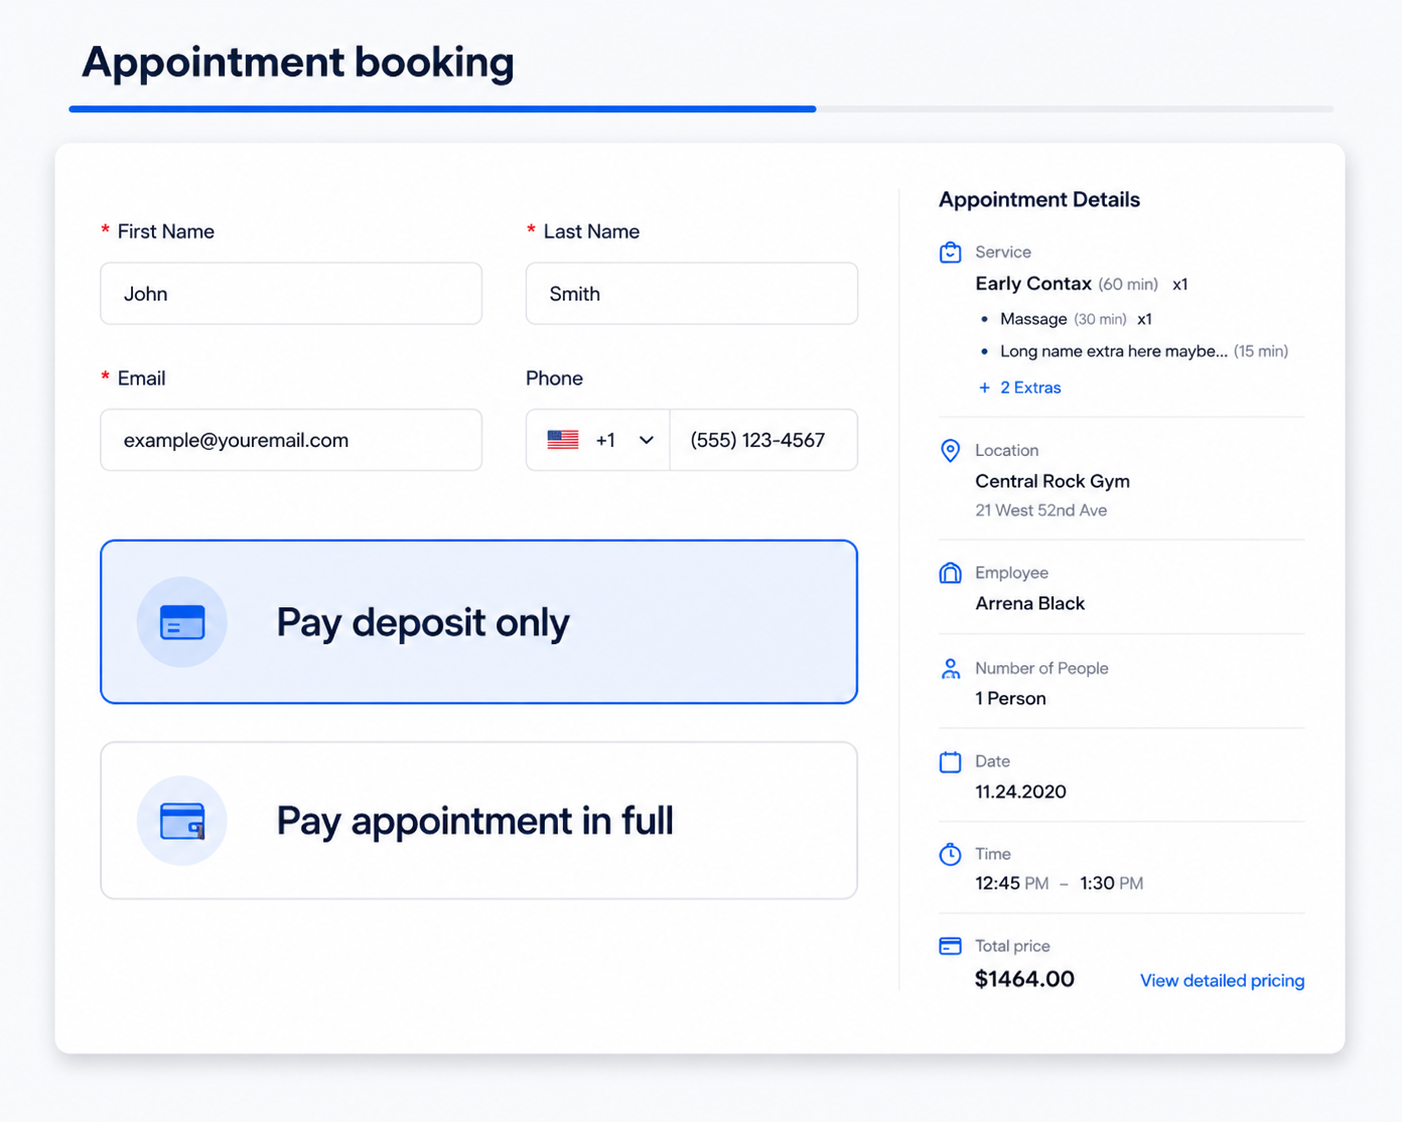
Task: Click the Early Contax service name
Action: (1033, 284)
